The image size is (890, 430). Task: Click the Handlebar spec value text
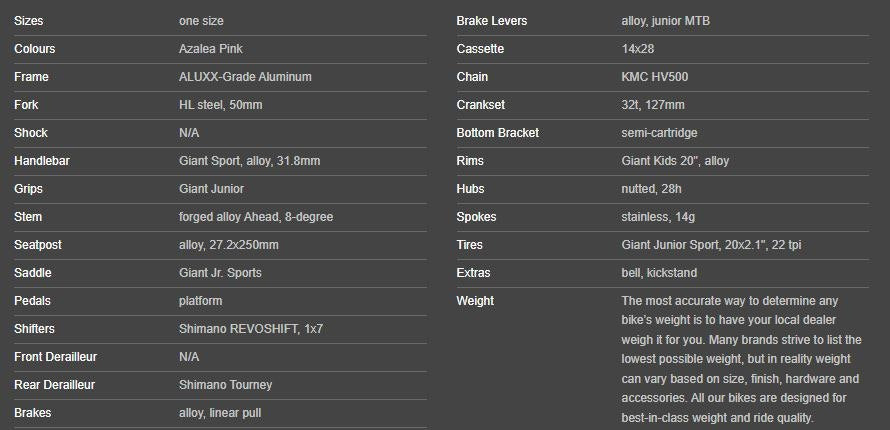tap(250, 161)
